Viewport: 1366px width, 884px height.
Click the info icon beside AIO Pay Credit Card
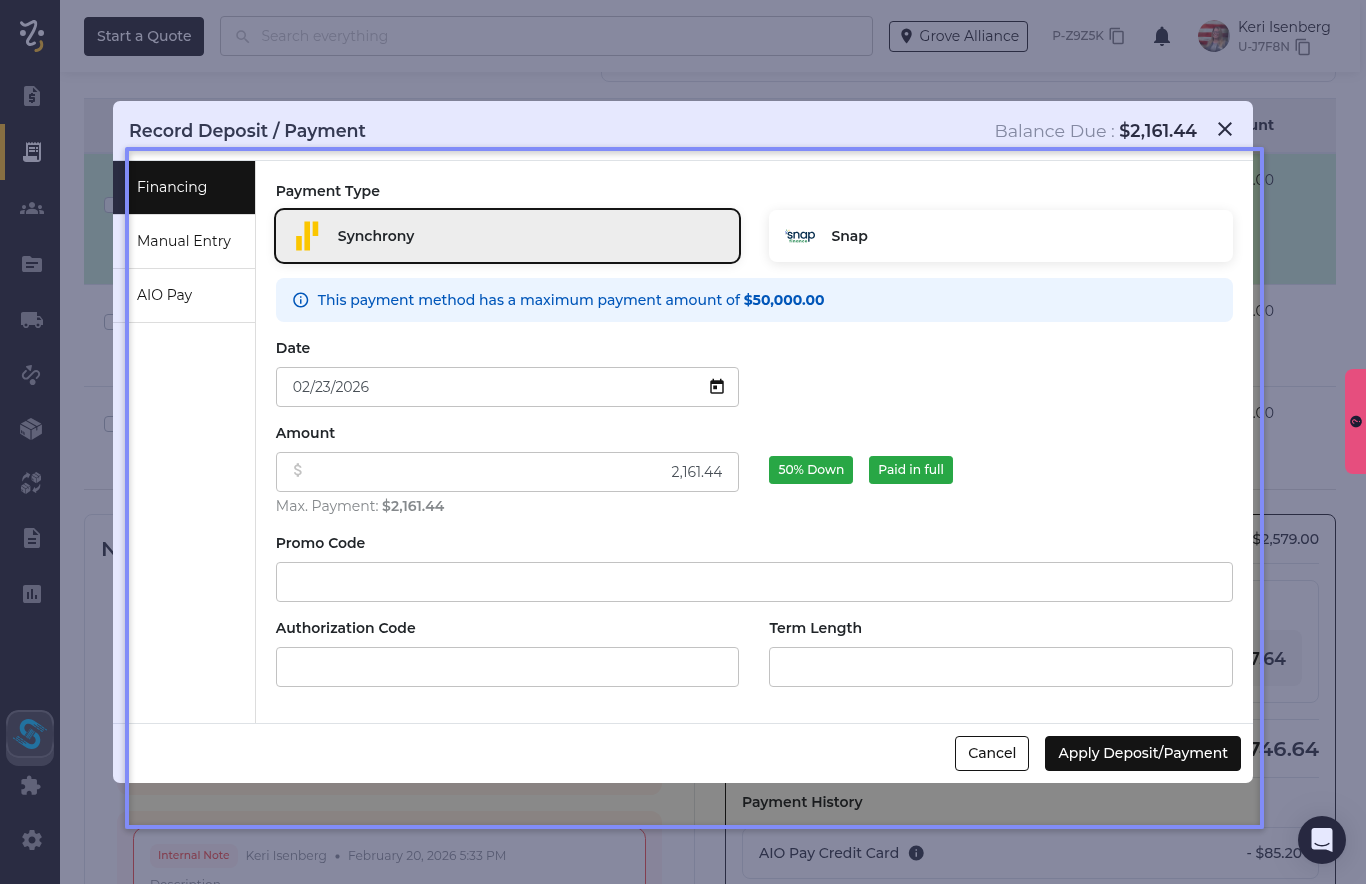916,853
